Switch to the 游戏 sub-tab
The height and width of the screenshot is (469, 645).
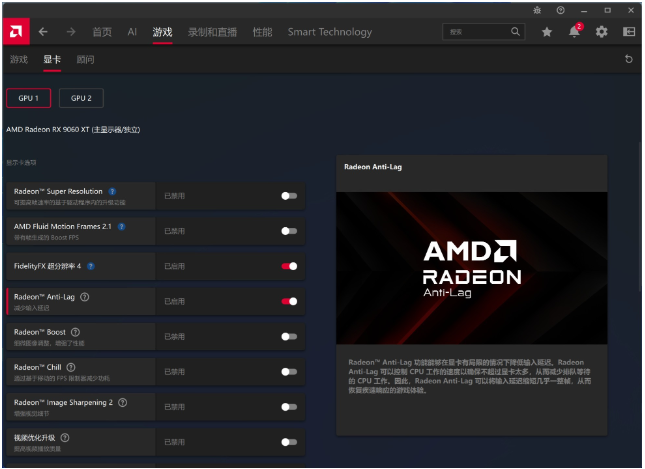19,59
